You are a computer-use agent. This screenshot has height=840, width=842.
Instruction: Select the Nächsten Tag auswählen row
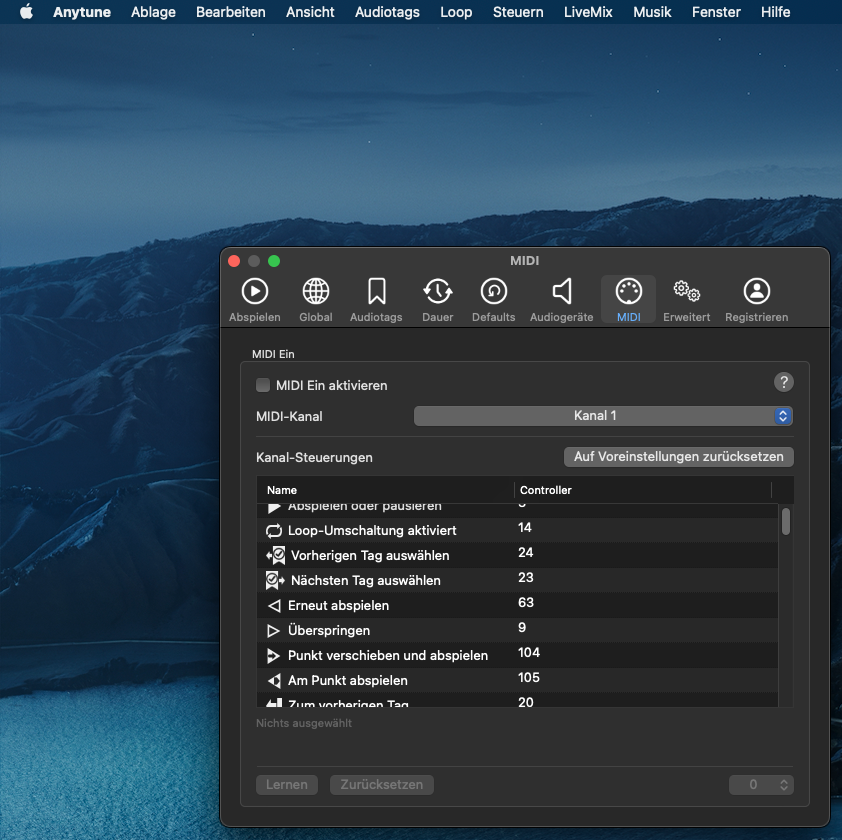click(517, 581)
